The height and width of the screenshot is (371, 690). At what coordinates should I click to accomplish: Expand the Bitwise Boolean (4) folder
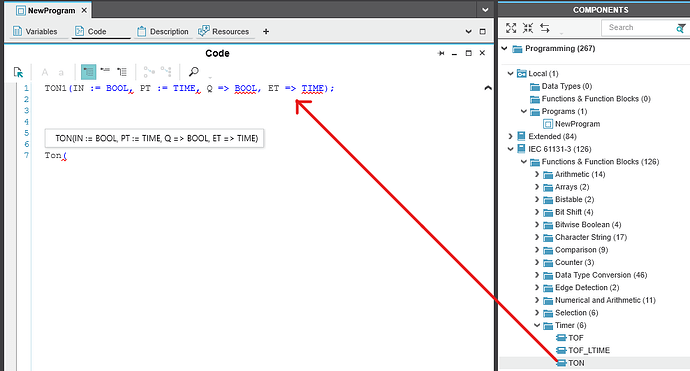537,224
